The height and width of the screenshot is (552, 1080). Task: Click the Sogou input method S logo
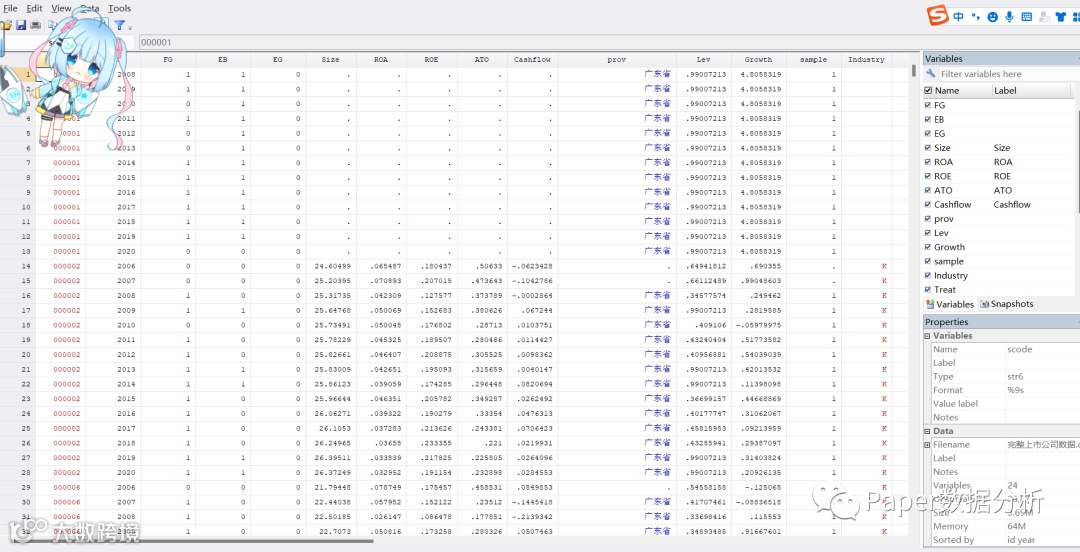[x=937, y=16]
